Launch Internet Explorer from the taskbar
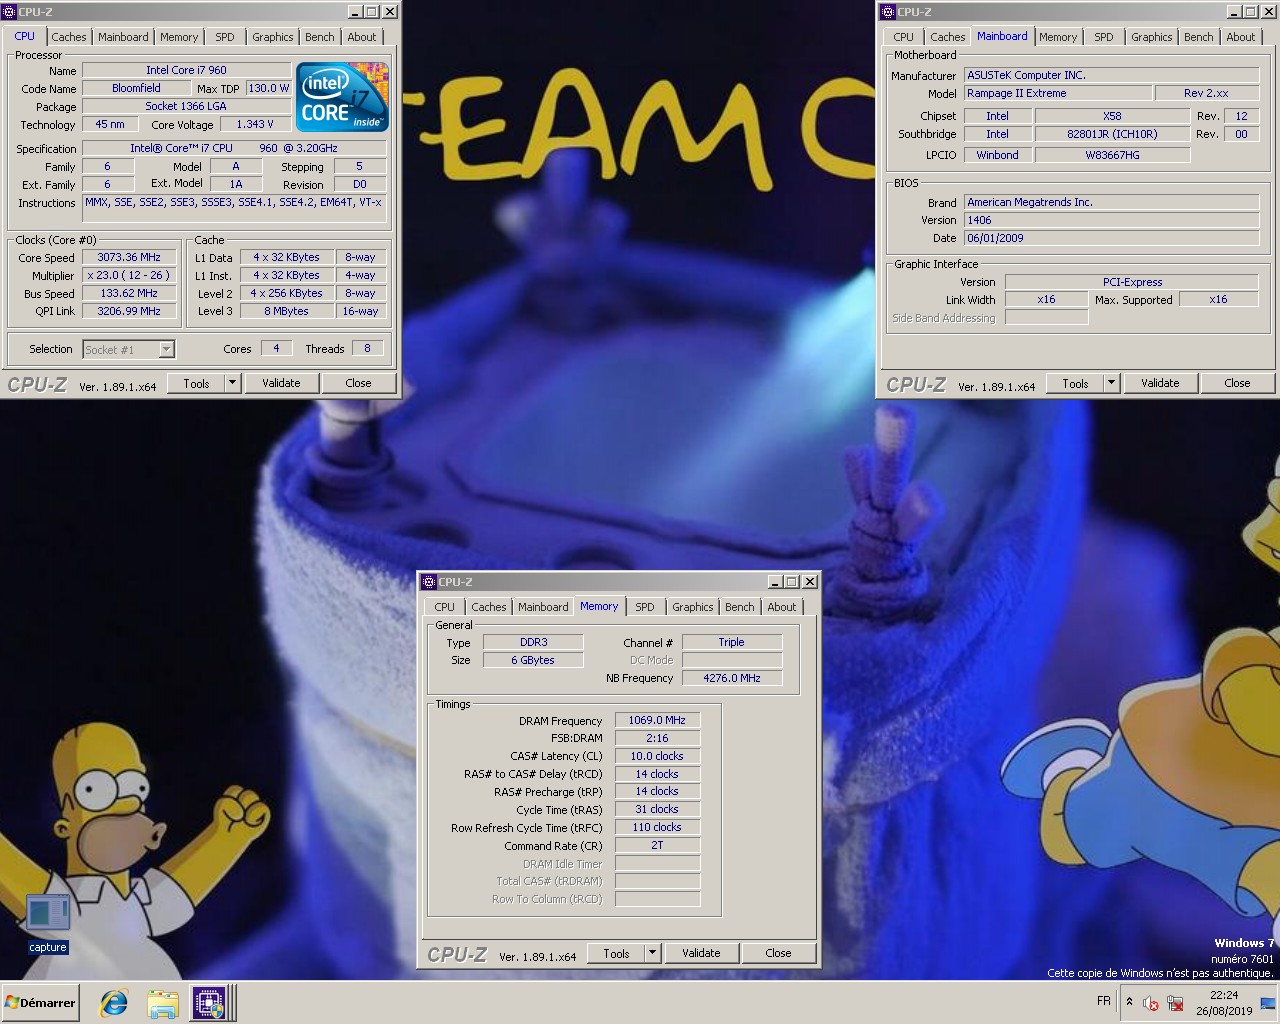1280x1024 pixels. 114,1003
